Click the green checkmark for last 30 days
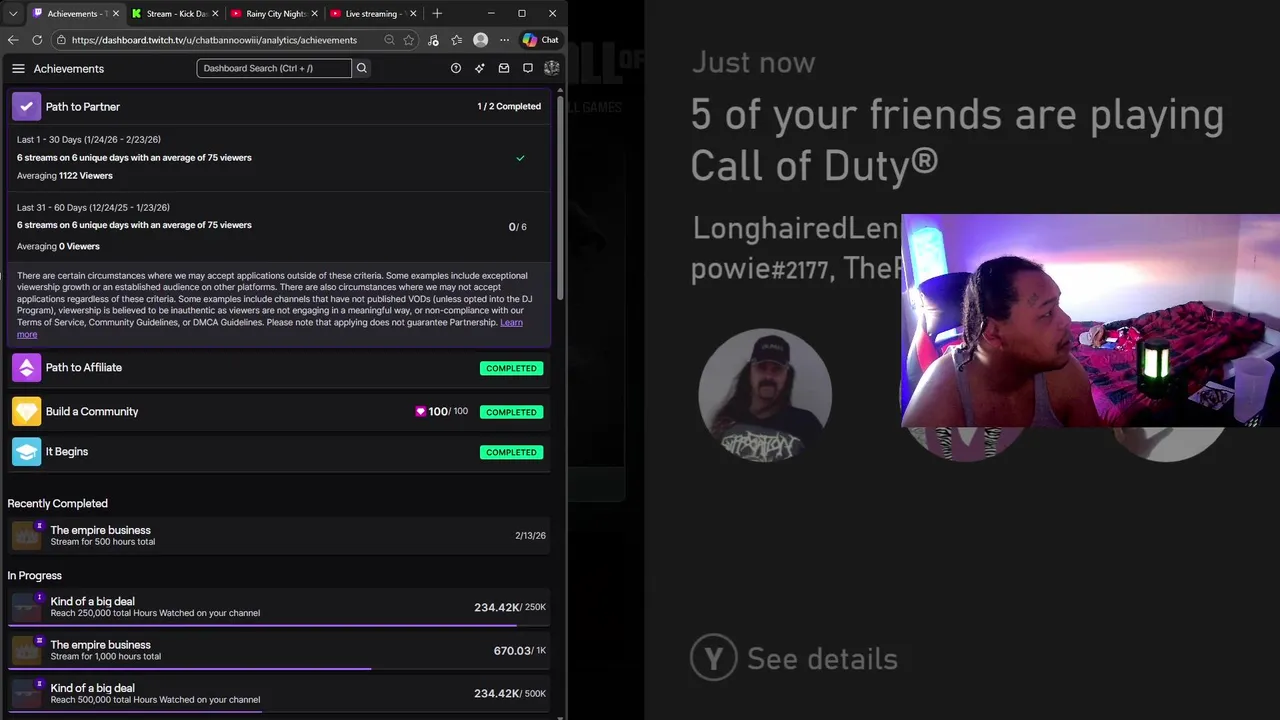 [520, 158]
